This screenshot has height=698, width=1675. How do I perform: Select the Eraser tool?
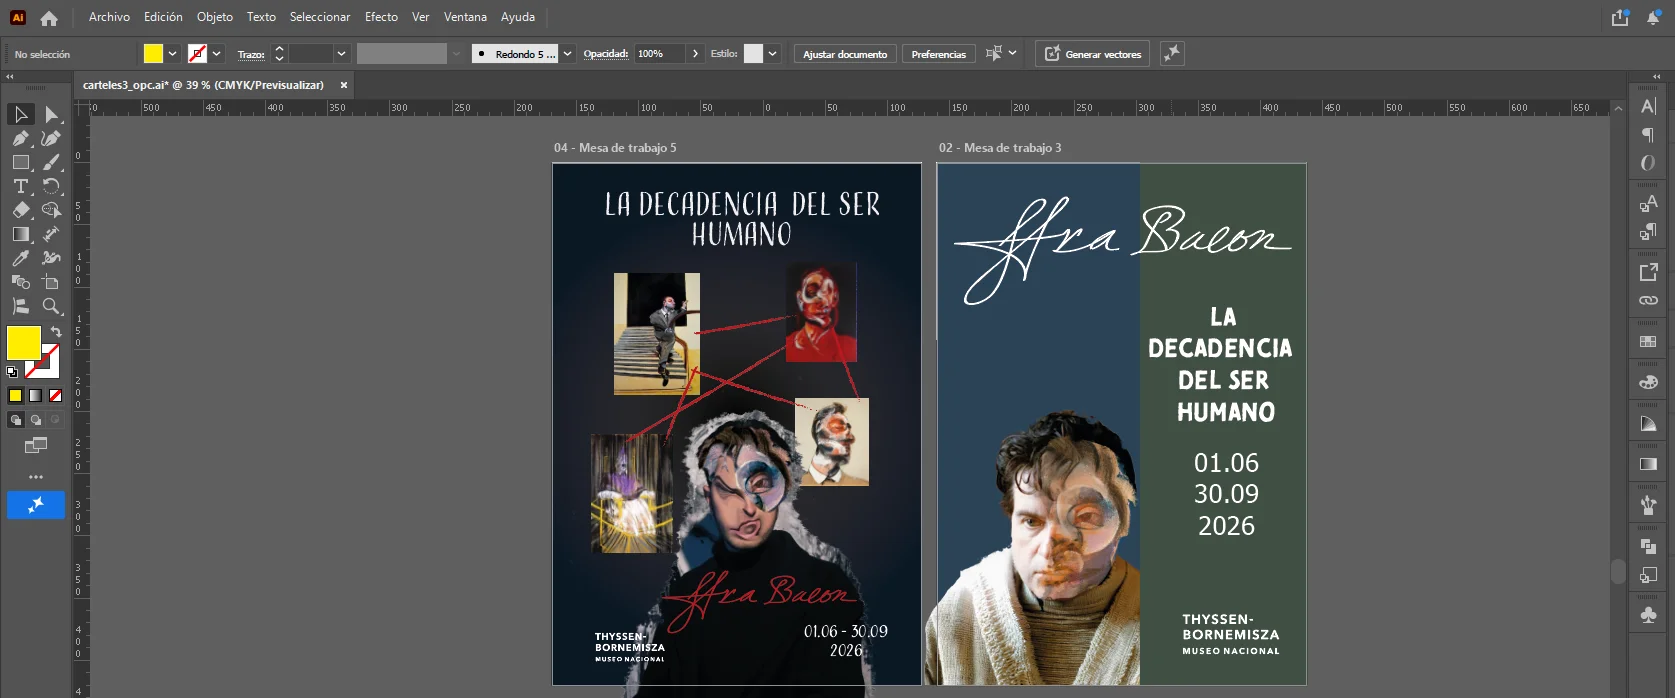[x=21, y=210]
